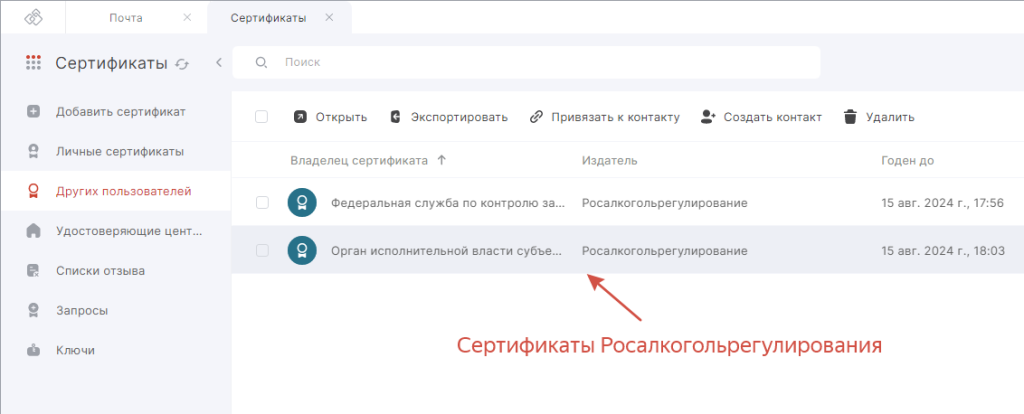This screenshot has width=1024, height=414.
Task: Focus the Поиск search field
Action: pos(526,63)
